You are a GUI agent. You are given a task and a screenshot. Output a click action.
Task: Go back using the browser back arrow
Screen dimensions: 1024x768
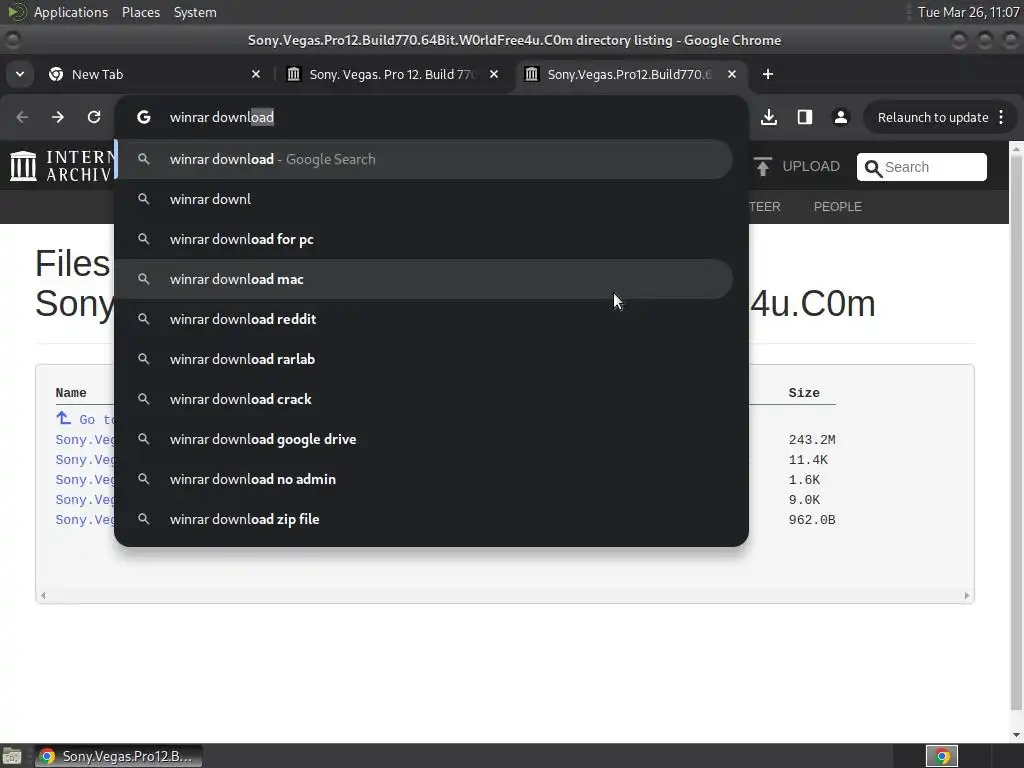point(22,117)
